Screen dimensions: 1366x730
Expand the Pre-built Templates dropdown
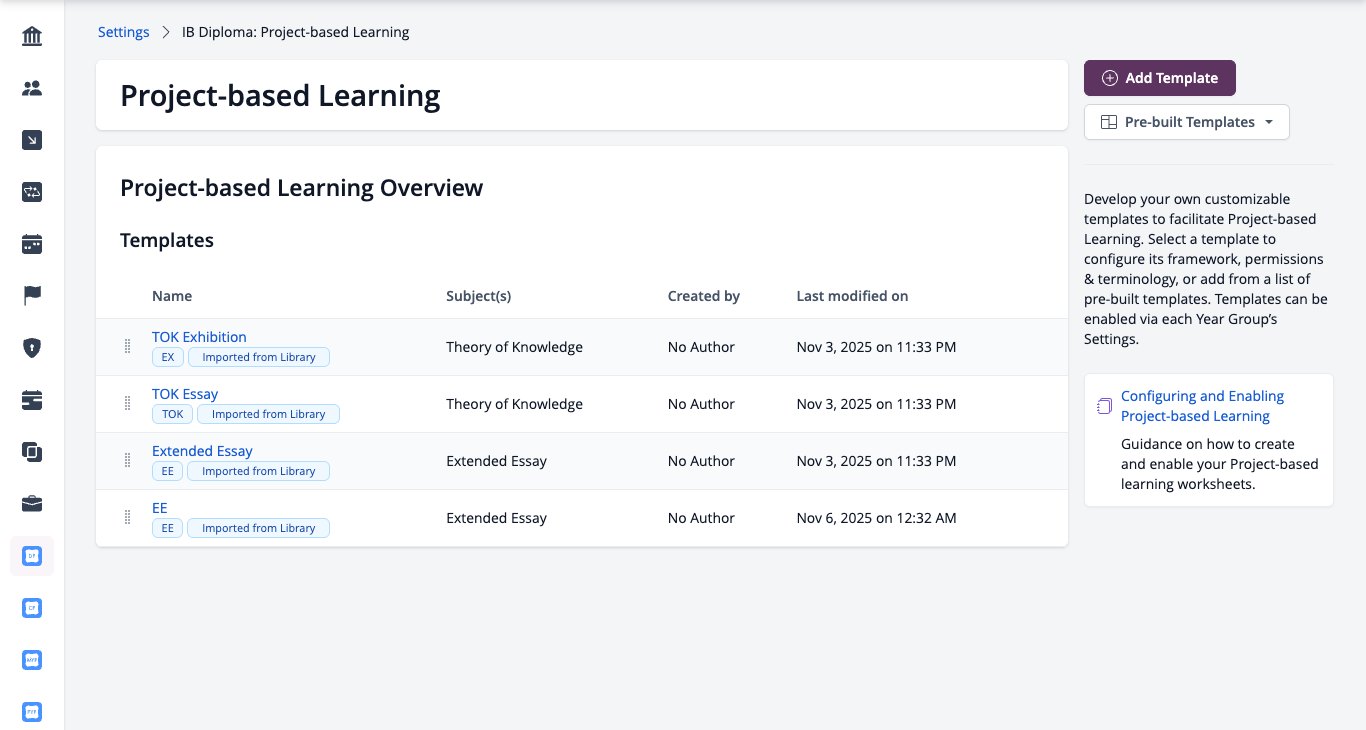pyautogui.click(x=1187, y=122)
